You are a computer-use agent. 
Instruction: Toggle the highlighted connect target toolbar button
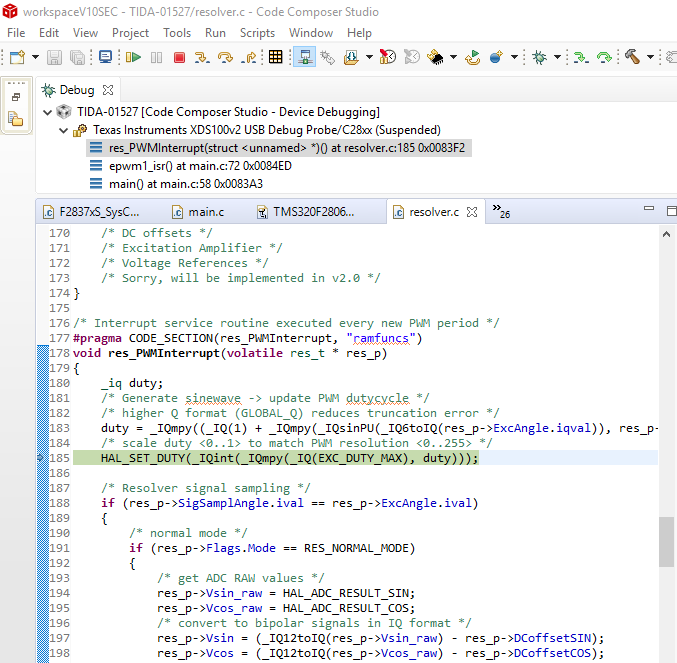pyautogui.click(x=303, y=58)
